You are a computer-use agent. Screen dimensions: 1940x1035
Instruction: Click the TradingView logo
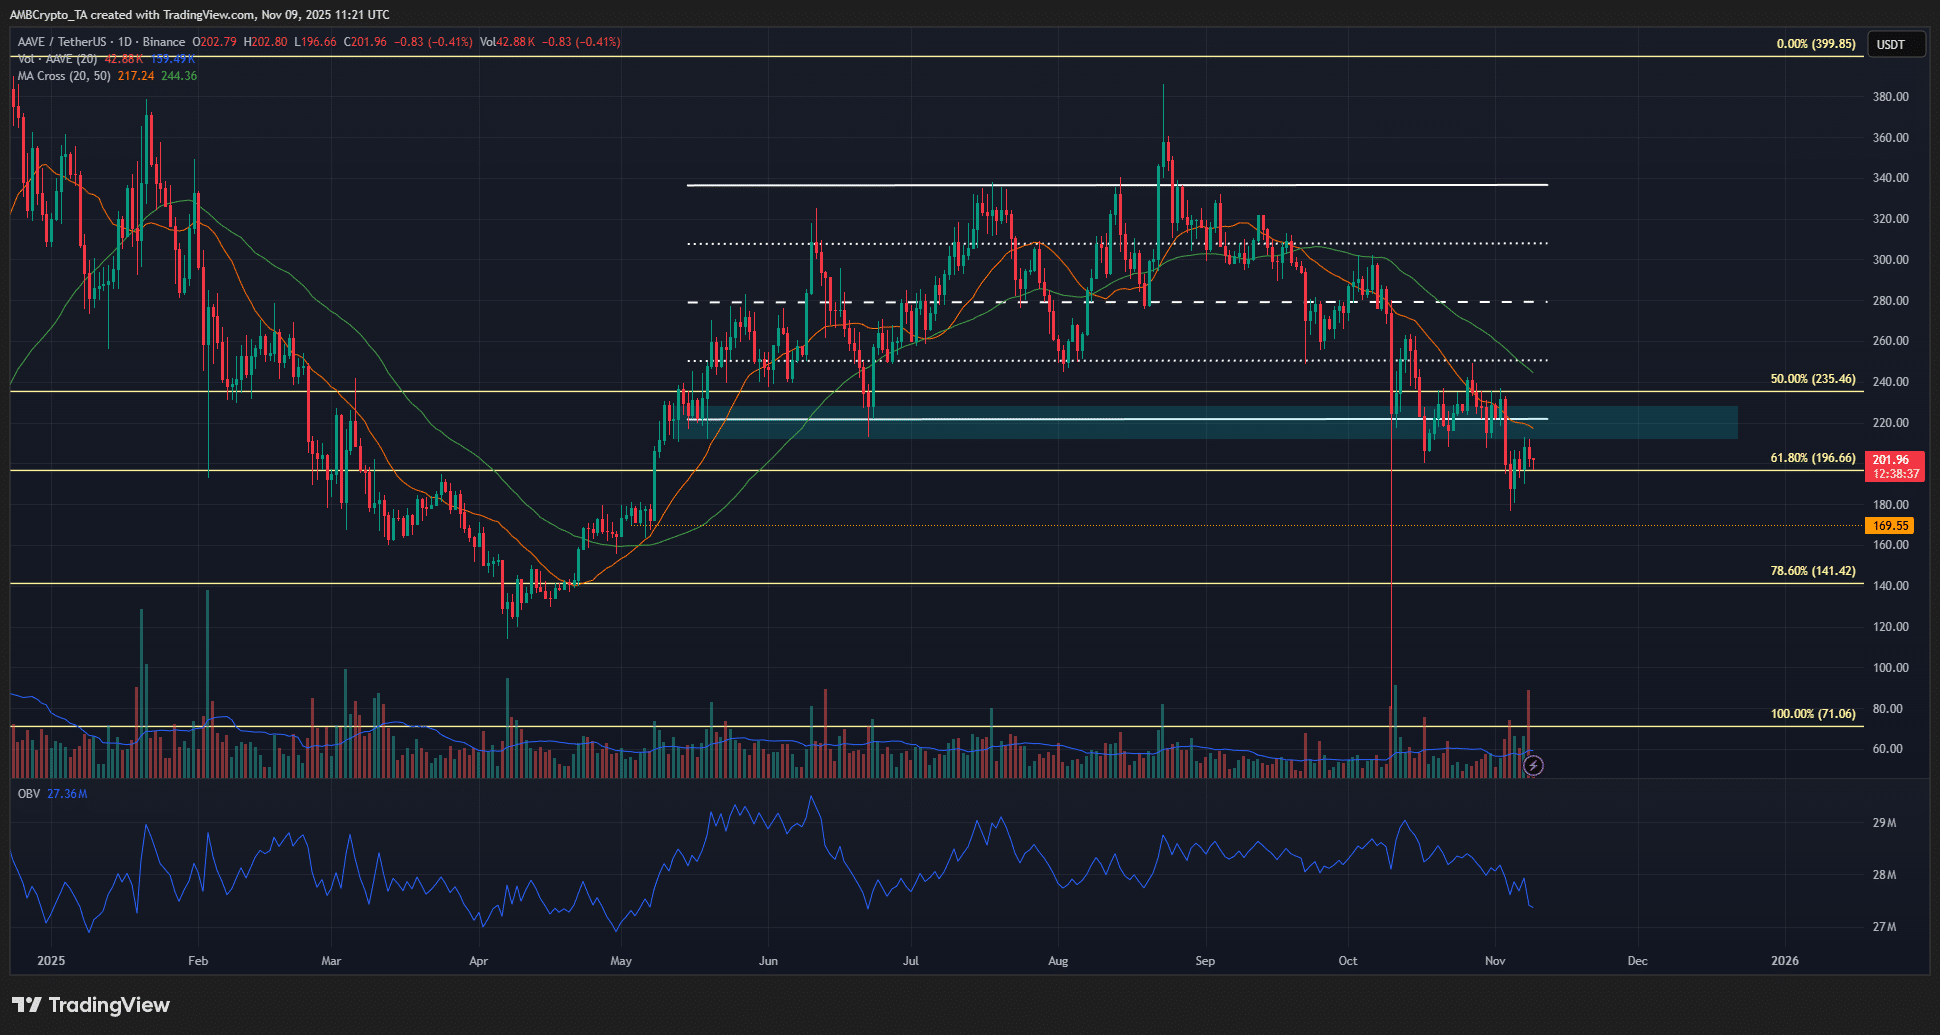pyautogui.click(x=90, y=1004)
